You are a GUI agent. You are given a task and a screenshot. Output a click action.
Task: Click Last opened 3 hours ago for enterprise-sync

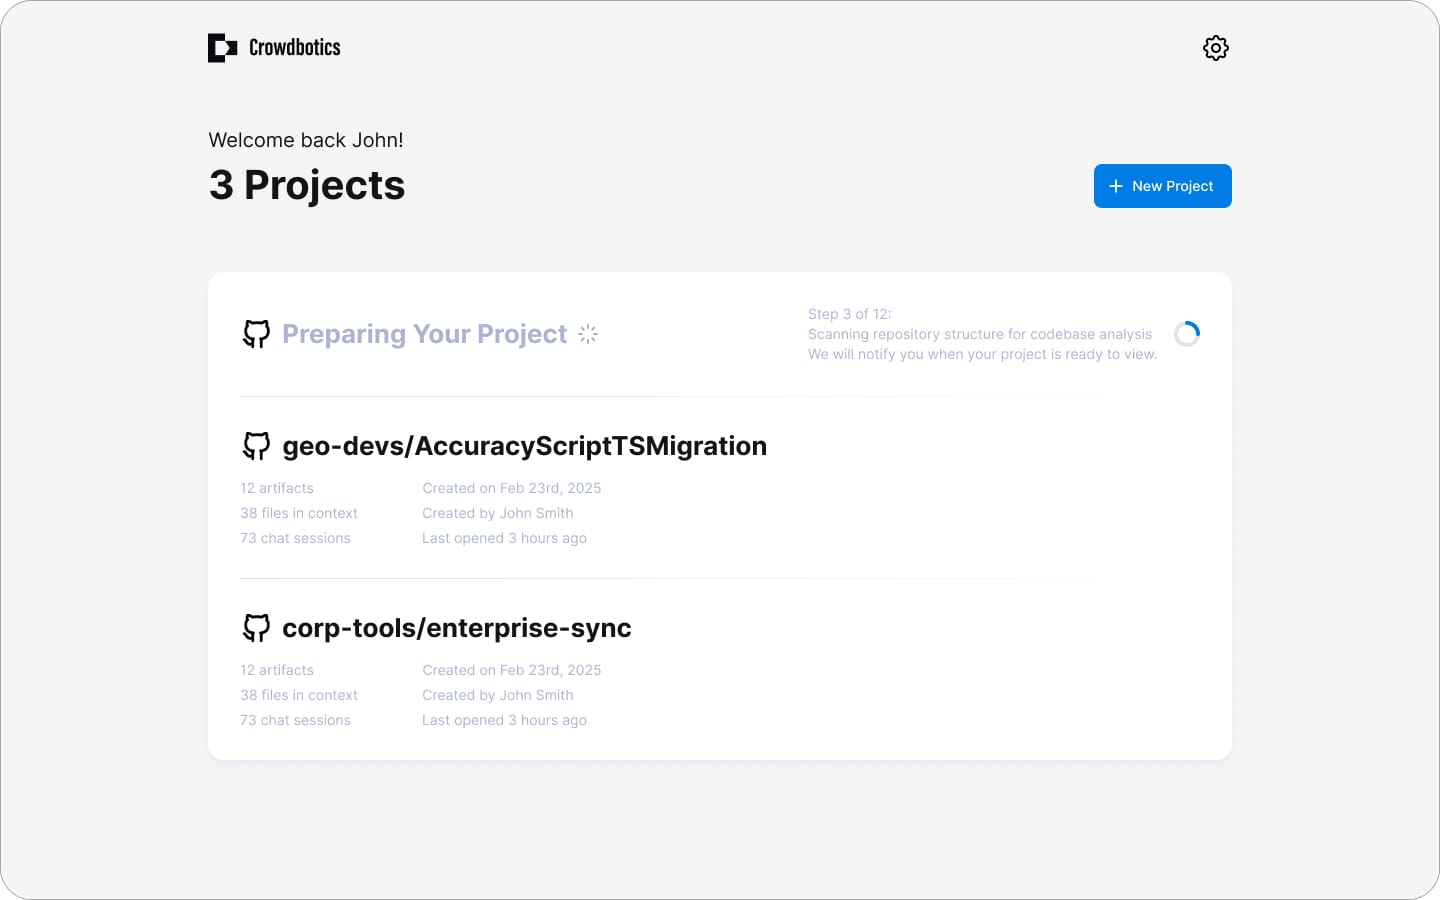[x=504, y=720]
